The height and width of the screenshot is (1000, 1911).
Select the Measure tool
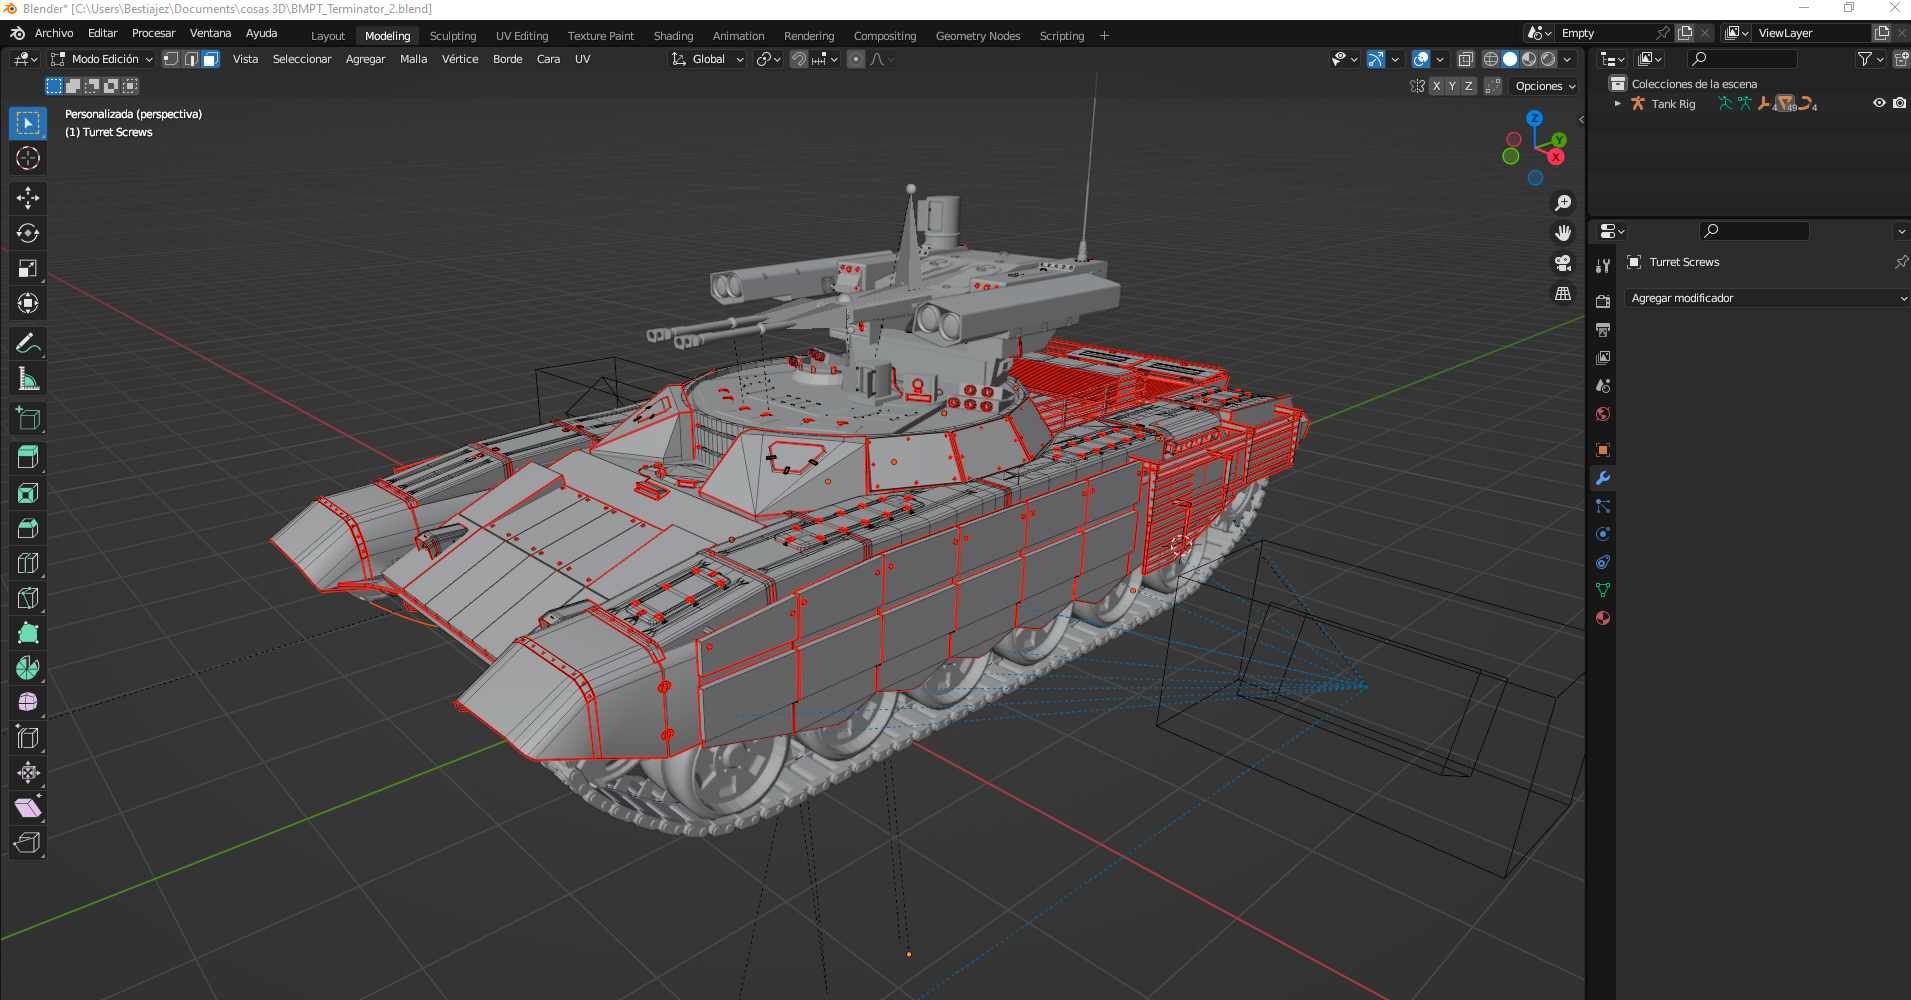click(x=28, y=379)
